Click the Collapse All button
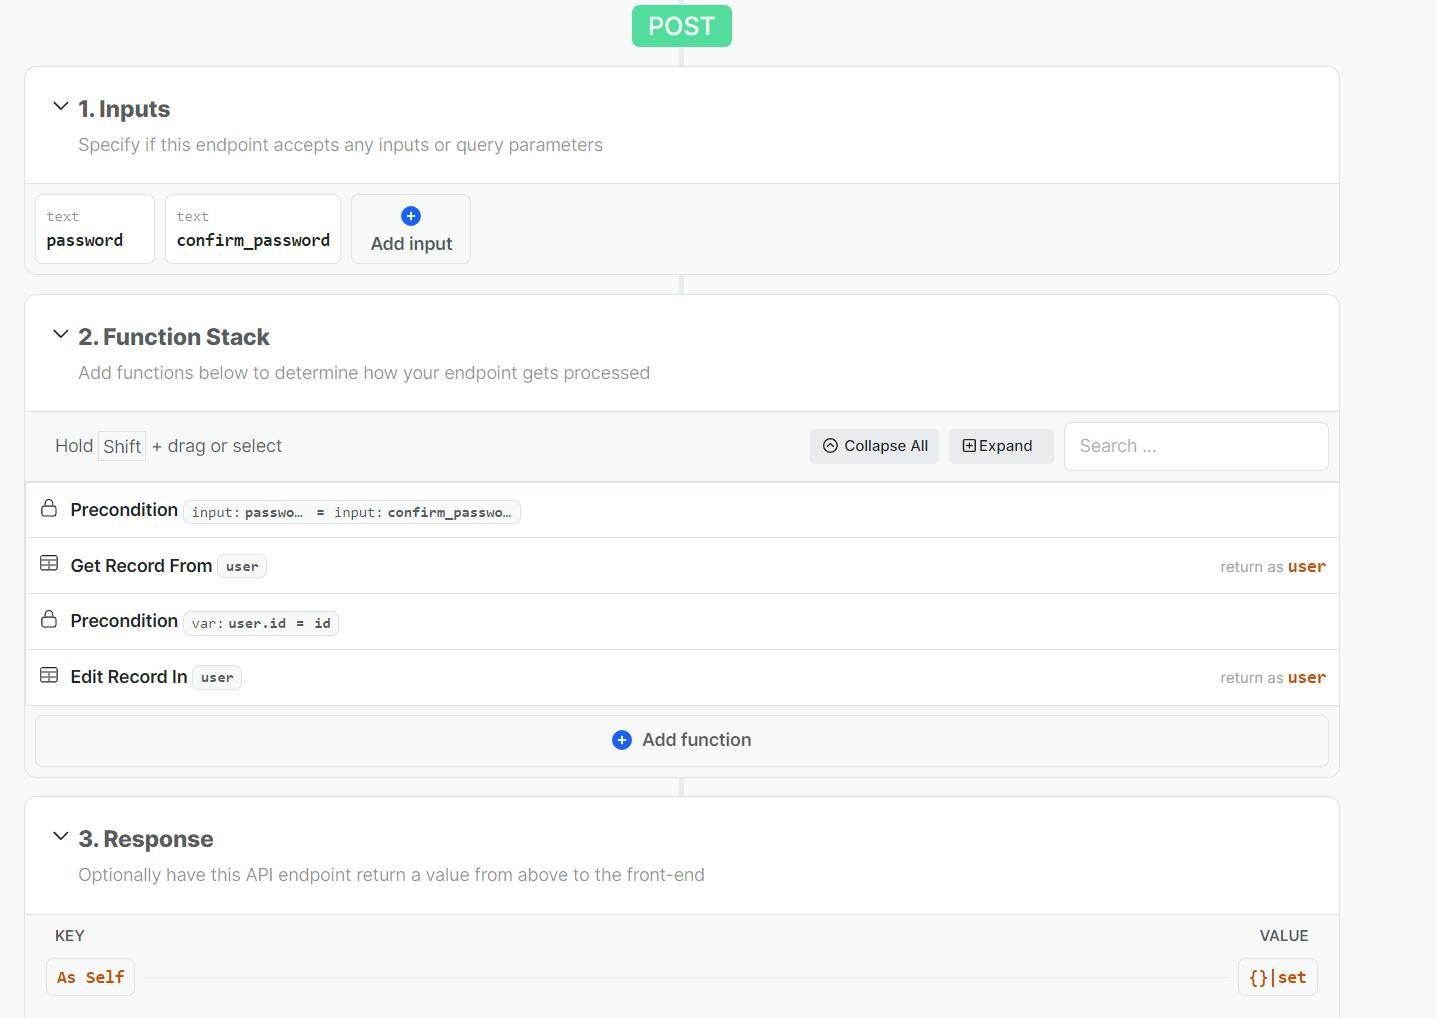The height and width of the screenshot is (1018, 1436). pyautogui.click(x=874, y=446)
